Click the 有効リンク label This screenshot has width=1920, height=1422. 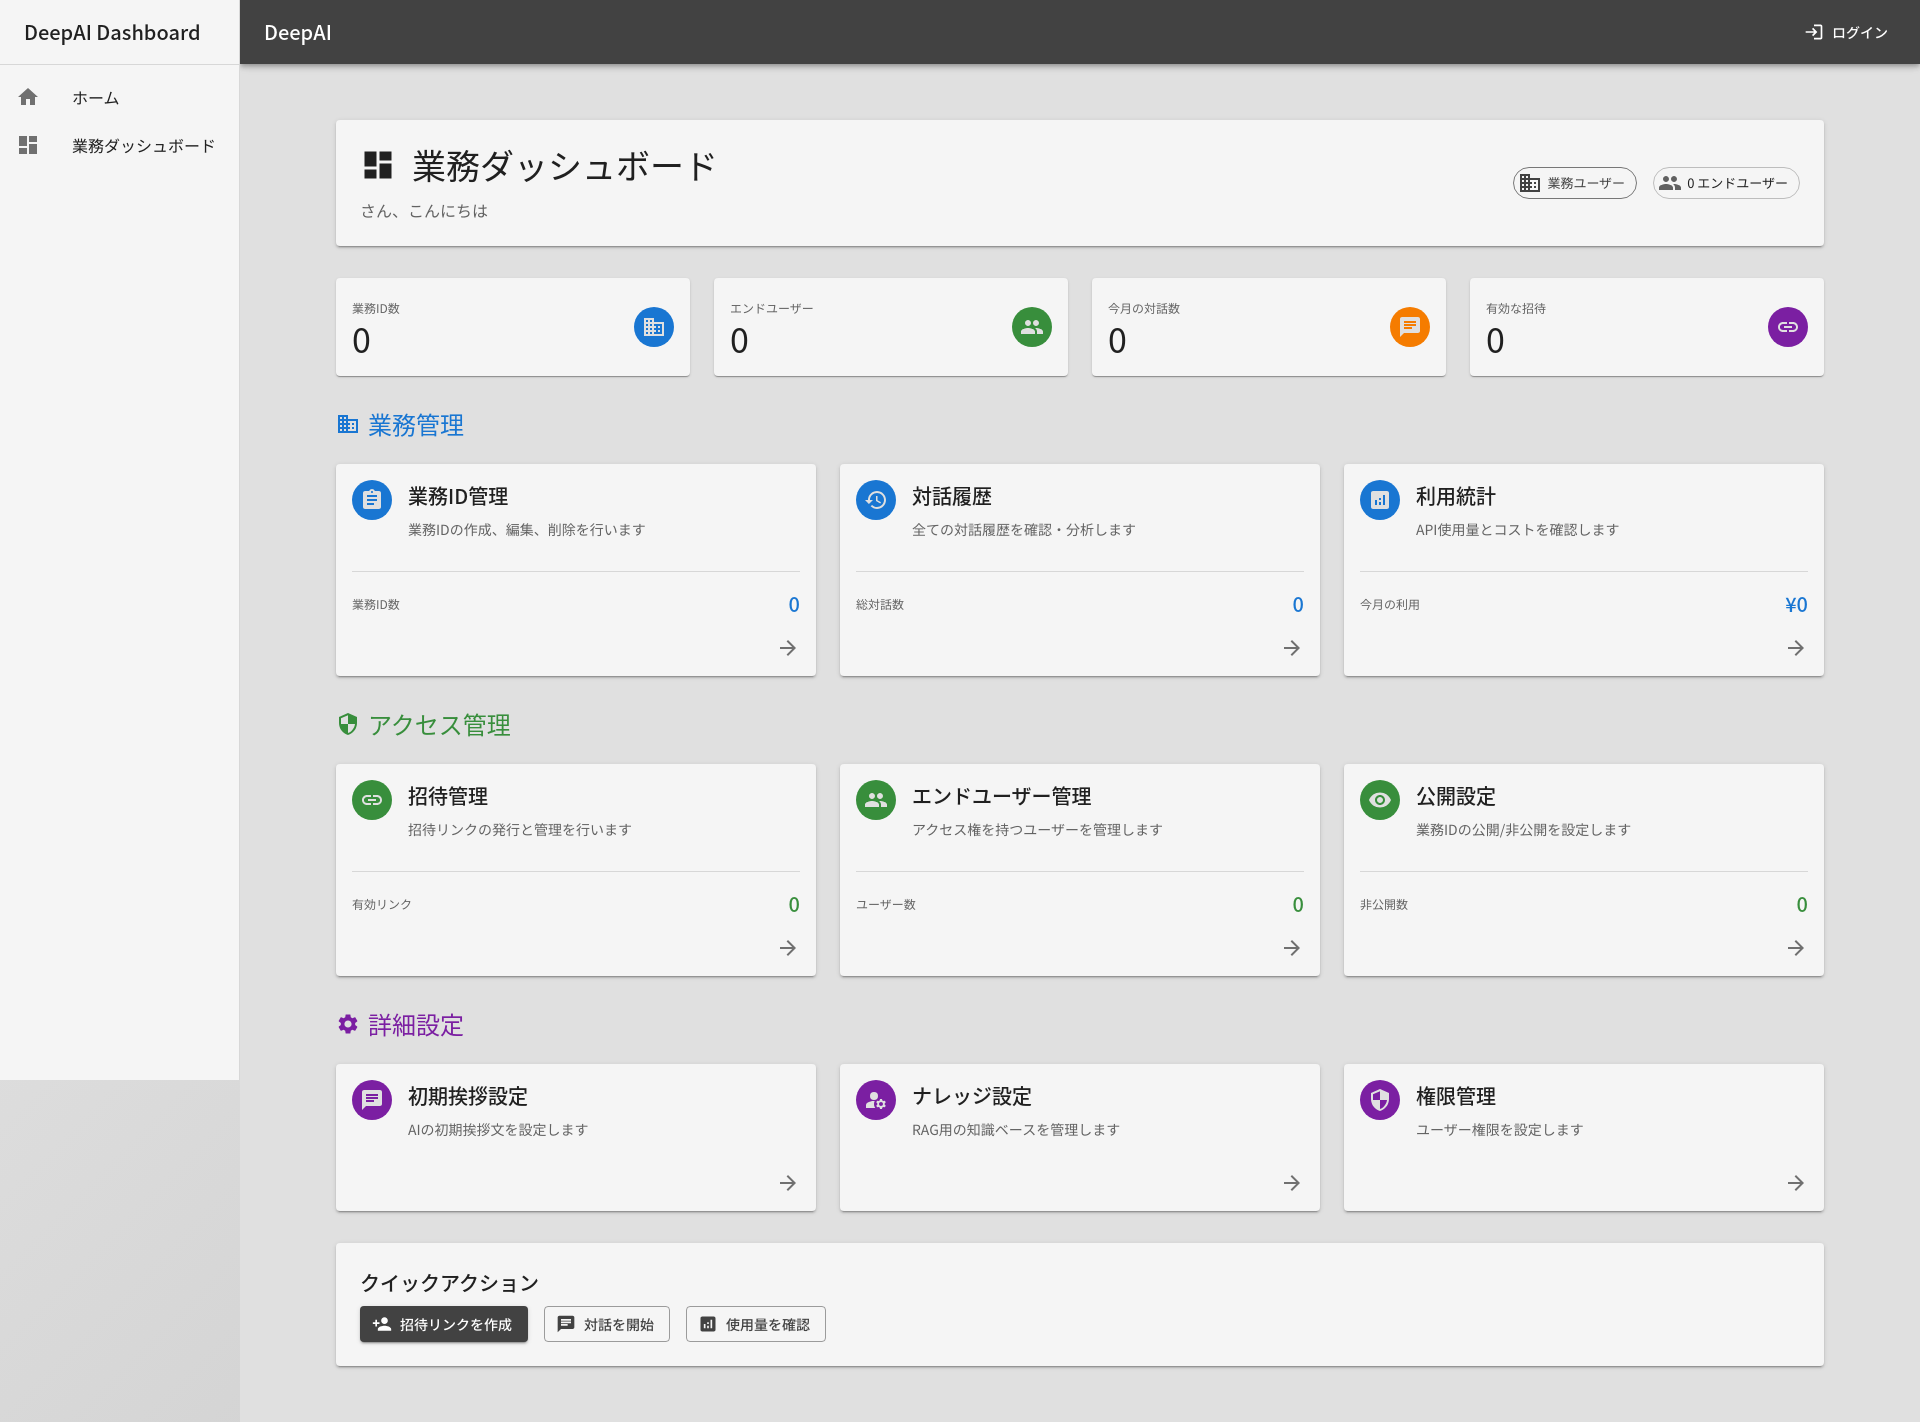(x=382, y=905)
